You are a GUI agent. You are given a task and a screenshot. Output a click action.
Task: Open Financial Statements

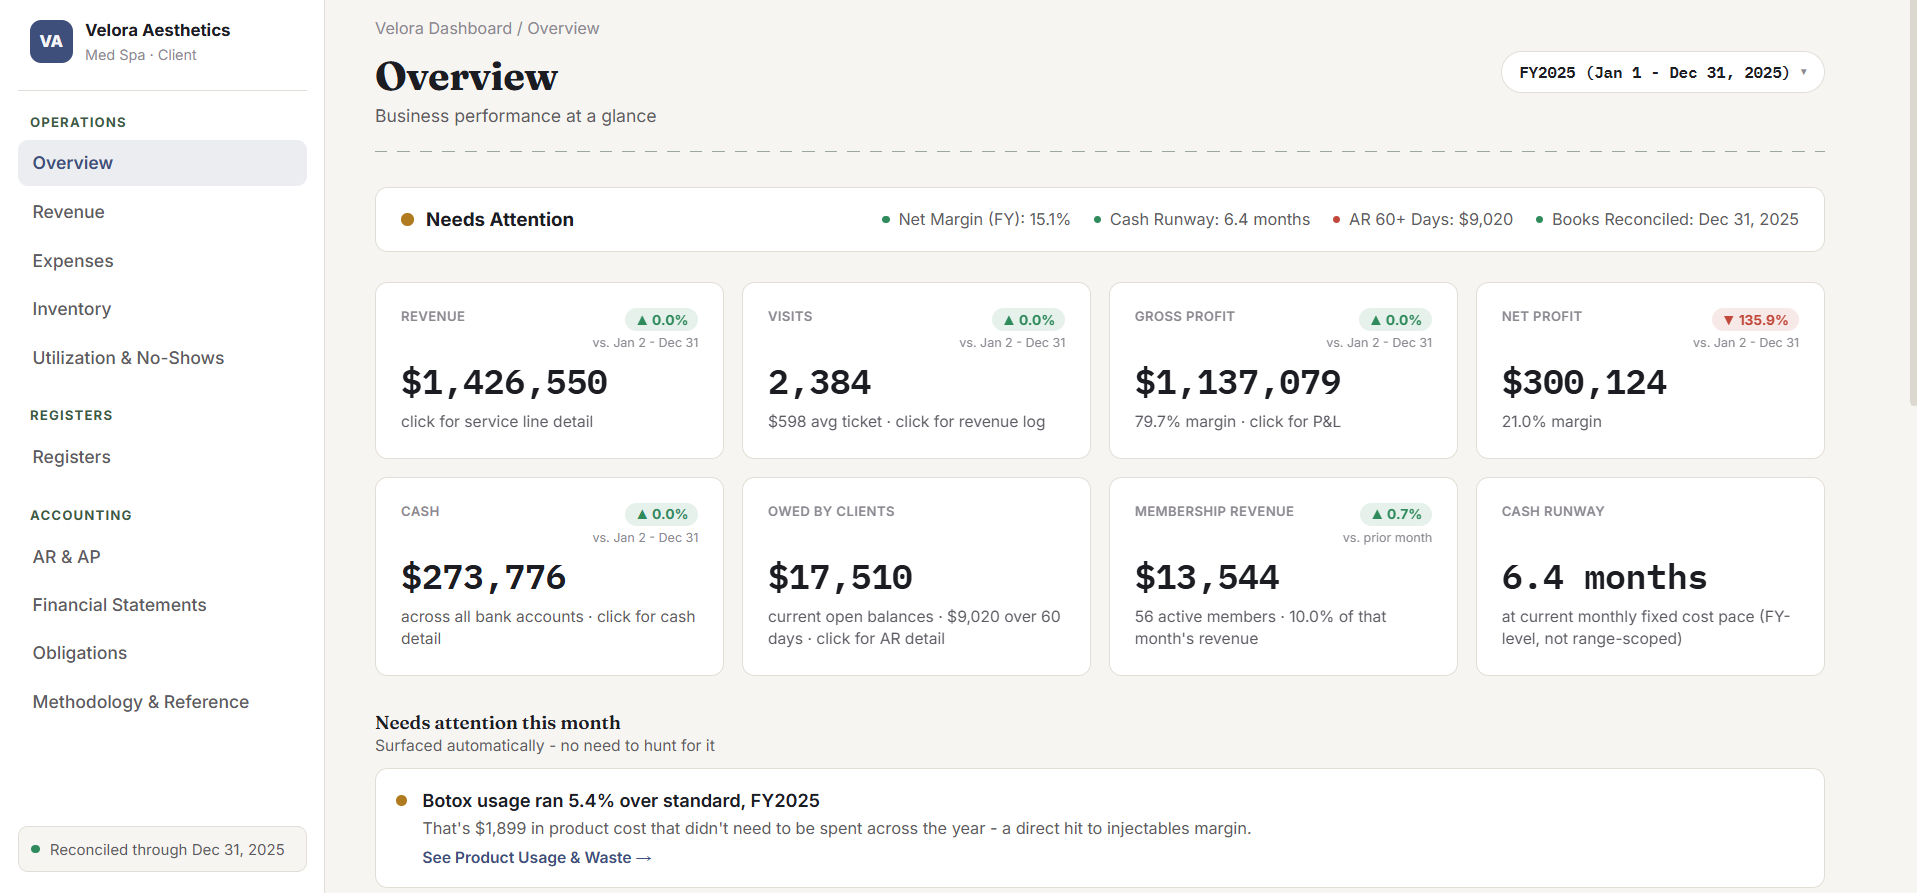162,605
